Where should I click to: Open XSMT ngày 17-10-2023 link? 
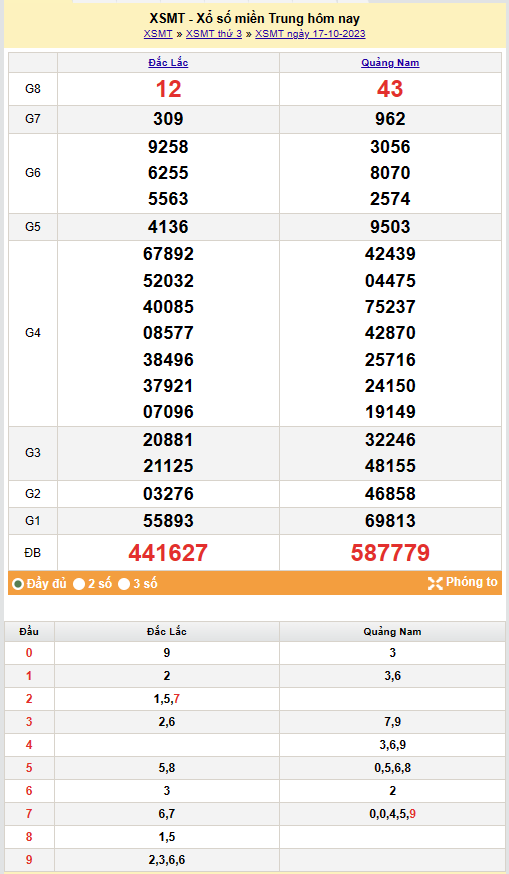(x=310, y=33)
